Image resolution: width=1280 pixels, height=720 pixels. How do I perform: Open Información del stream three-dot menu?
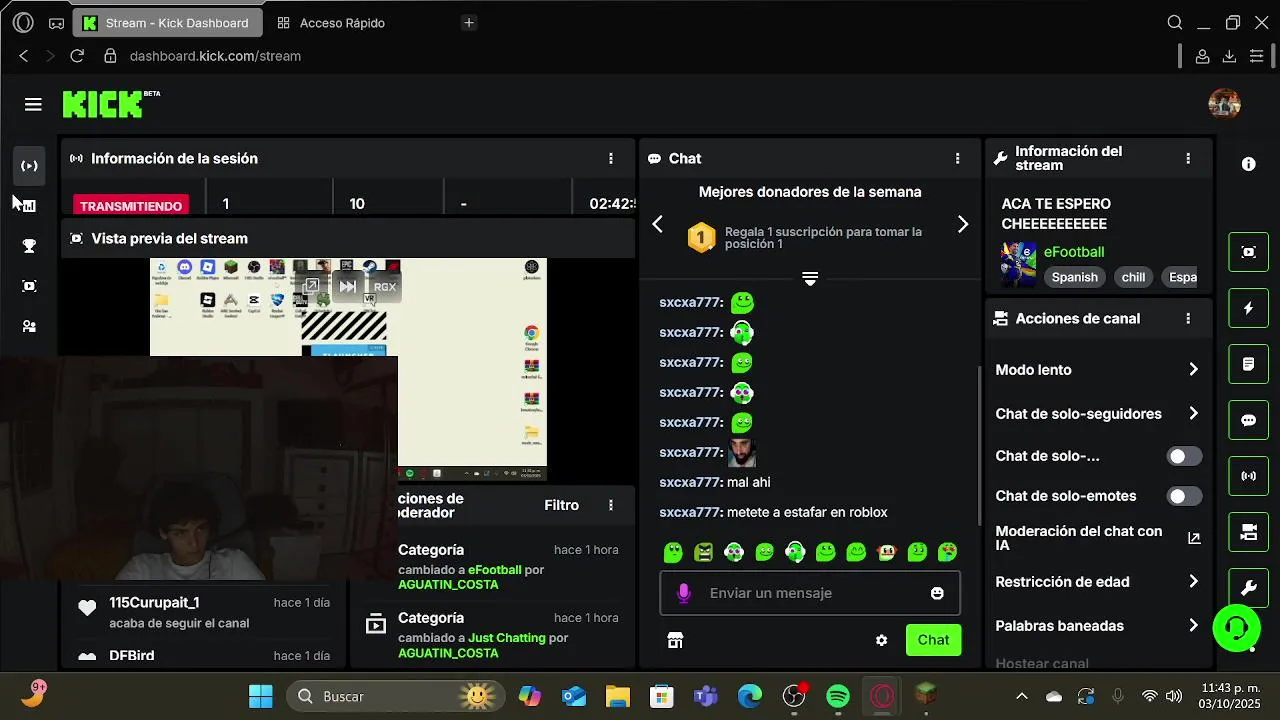click(1188, 158)
